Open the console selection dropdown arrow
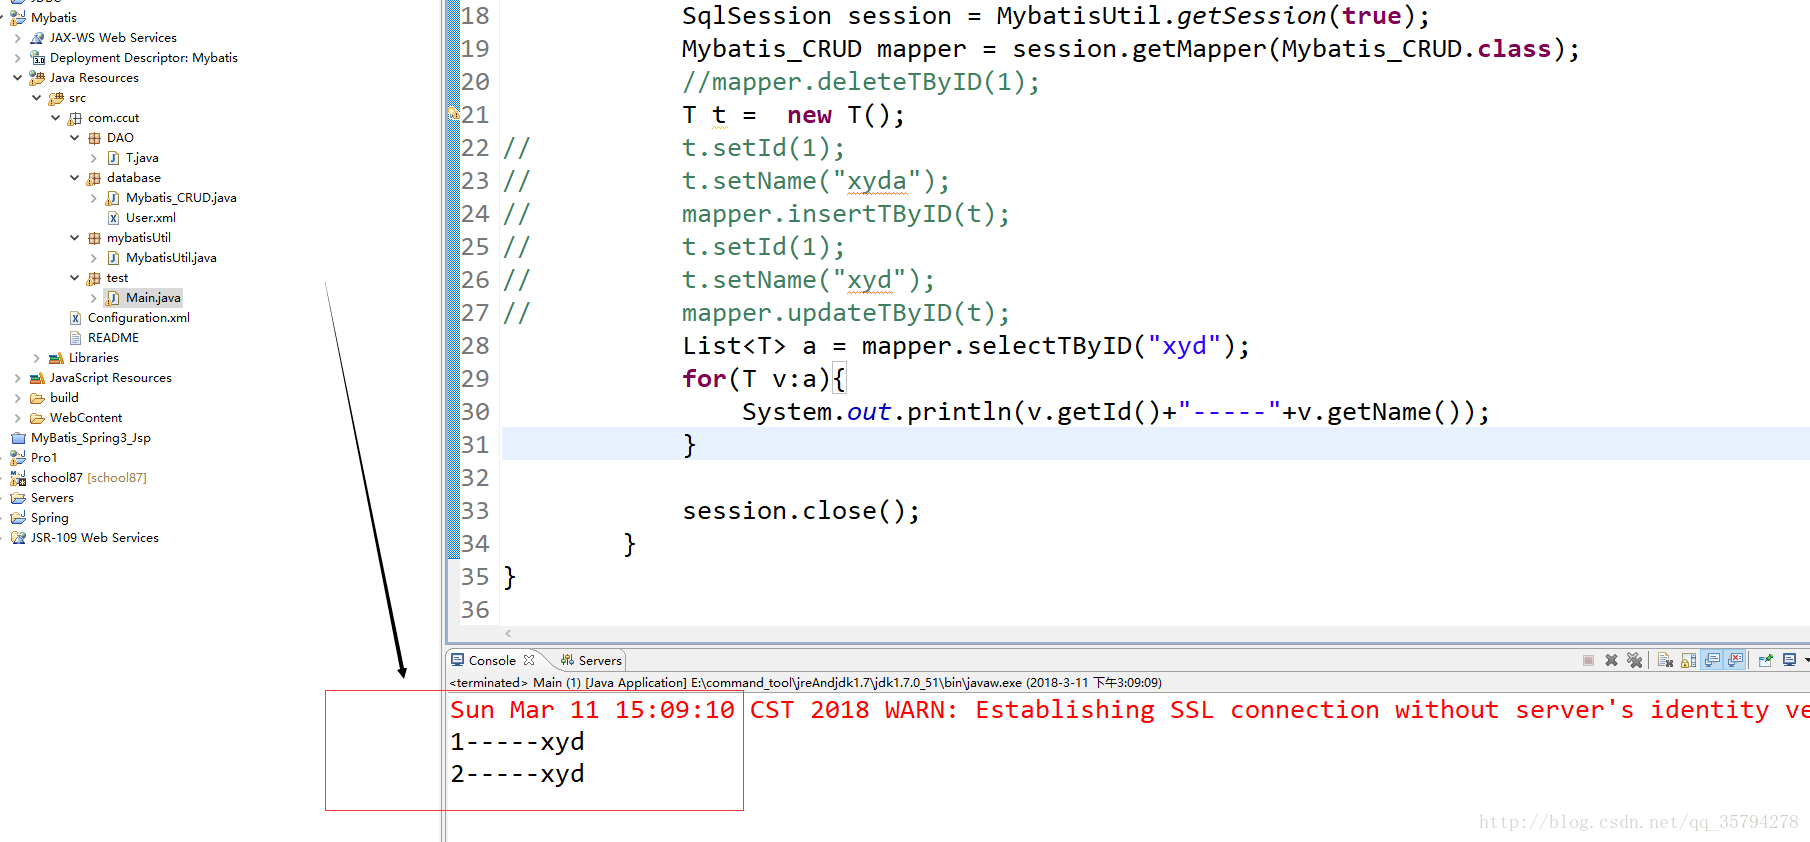The height and width of the screenshot is (842, 1810). pyautogui.click(x=1806, y=660)
